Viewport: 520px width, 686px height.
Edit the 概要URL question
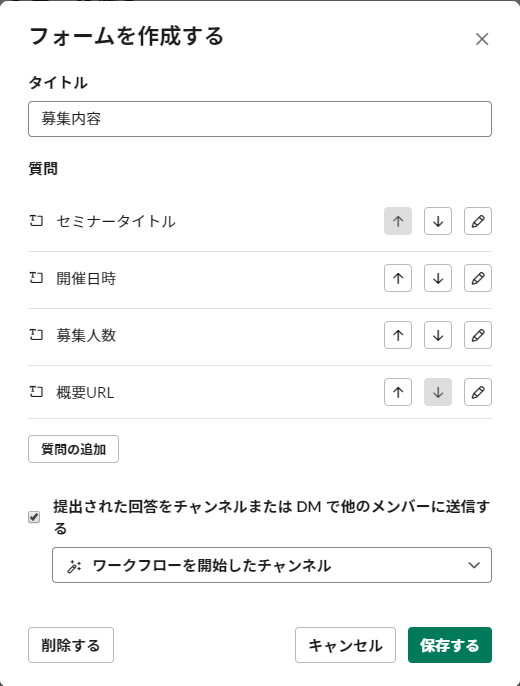478,392
